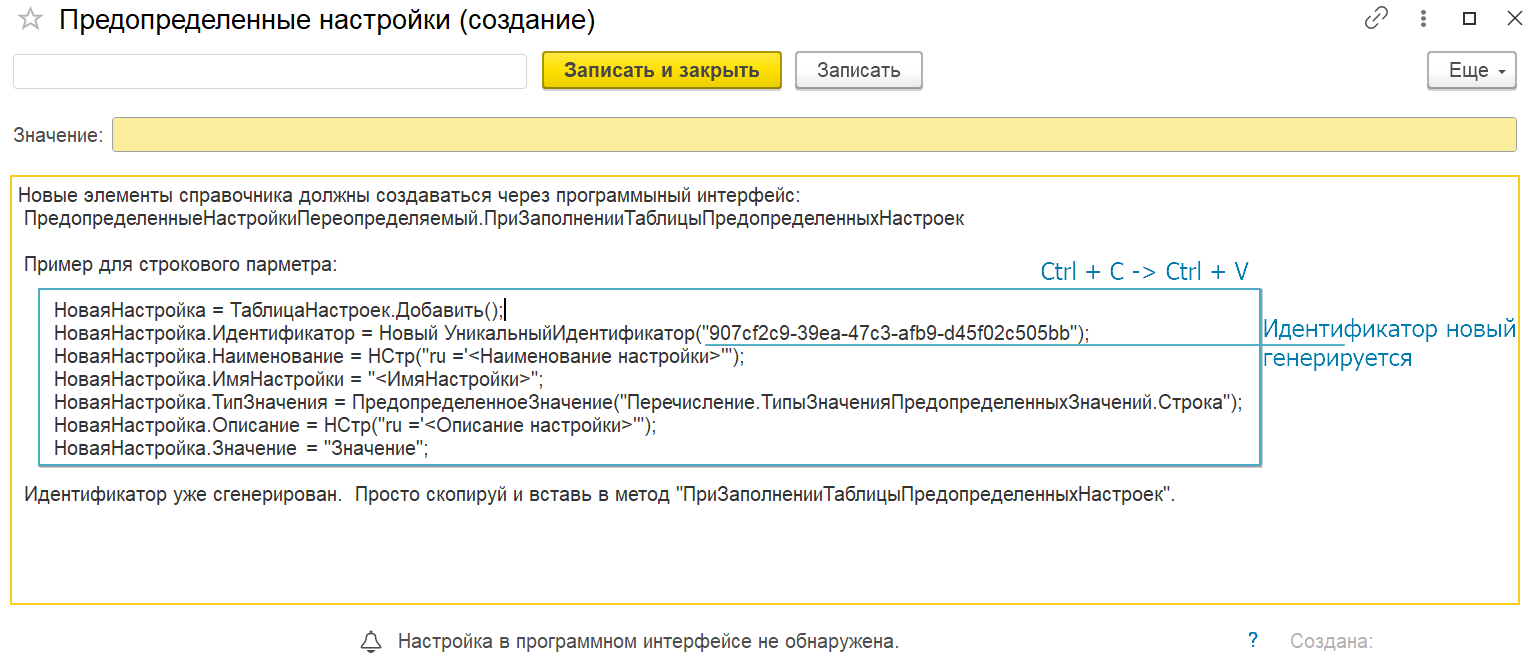Viewport: 1533px width, 664px height.
Task: Open the three-dot window options menu
Action: click(1422, 19)
